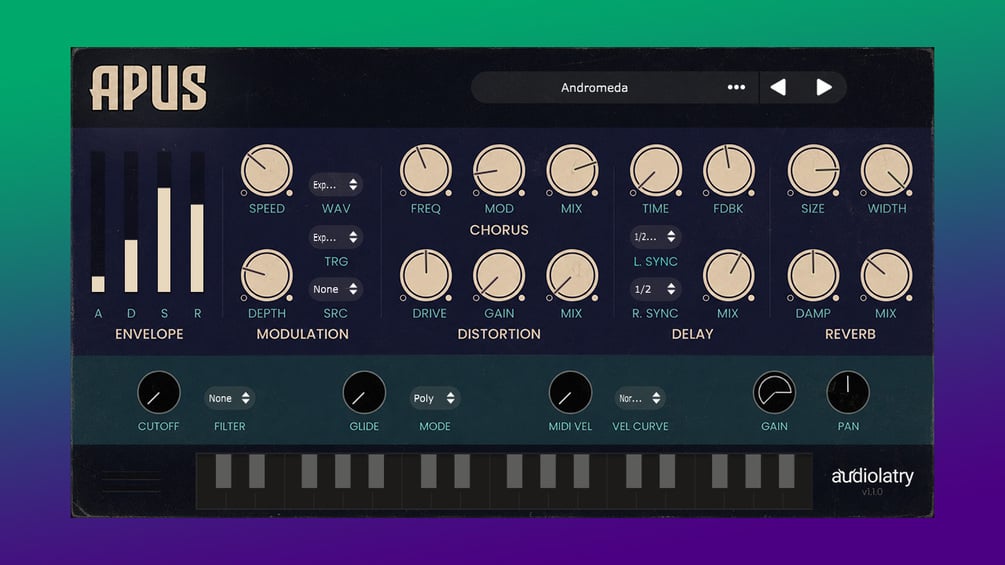Click the Reverb DAMP knob
This screenshot has width=1005, height=565.
tap(813, 275)
